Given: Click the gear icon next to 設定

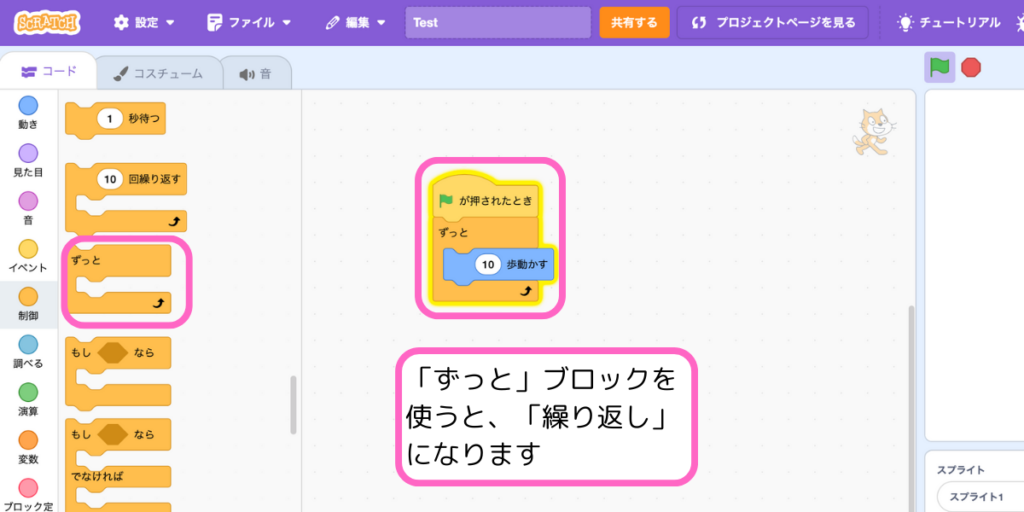Looking at the screenshot, I should (x=121, y=23).
